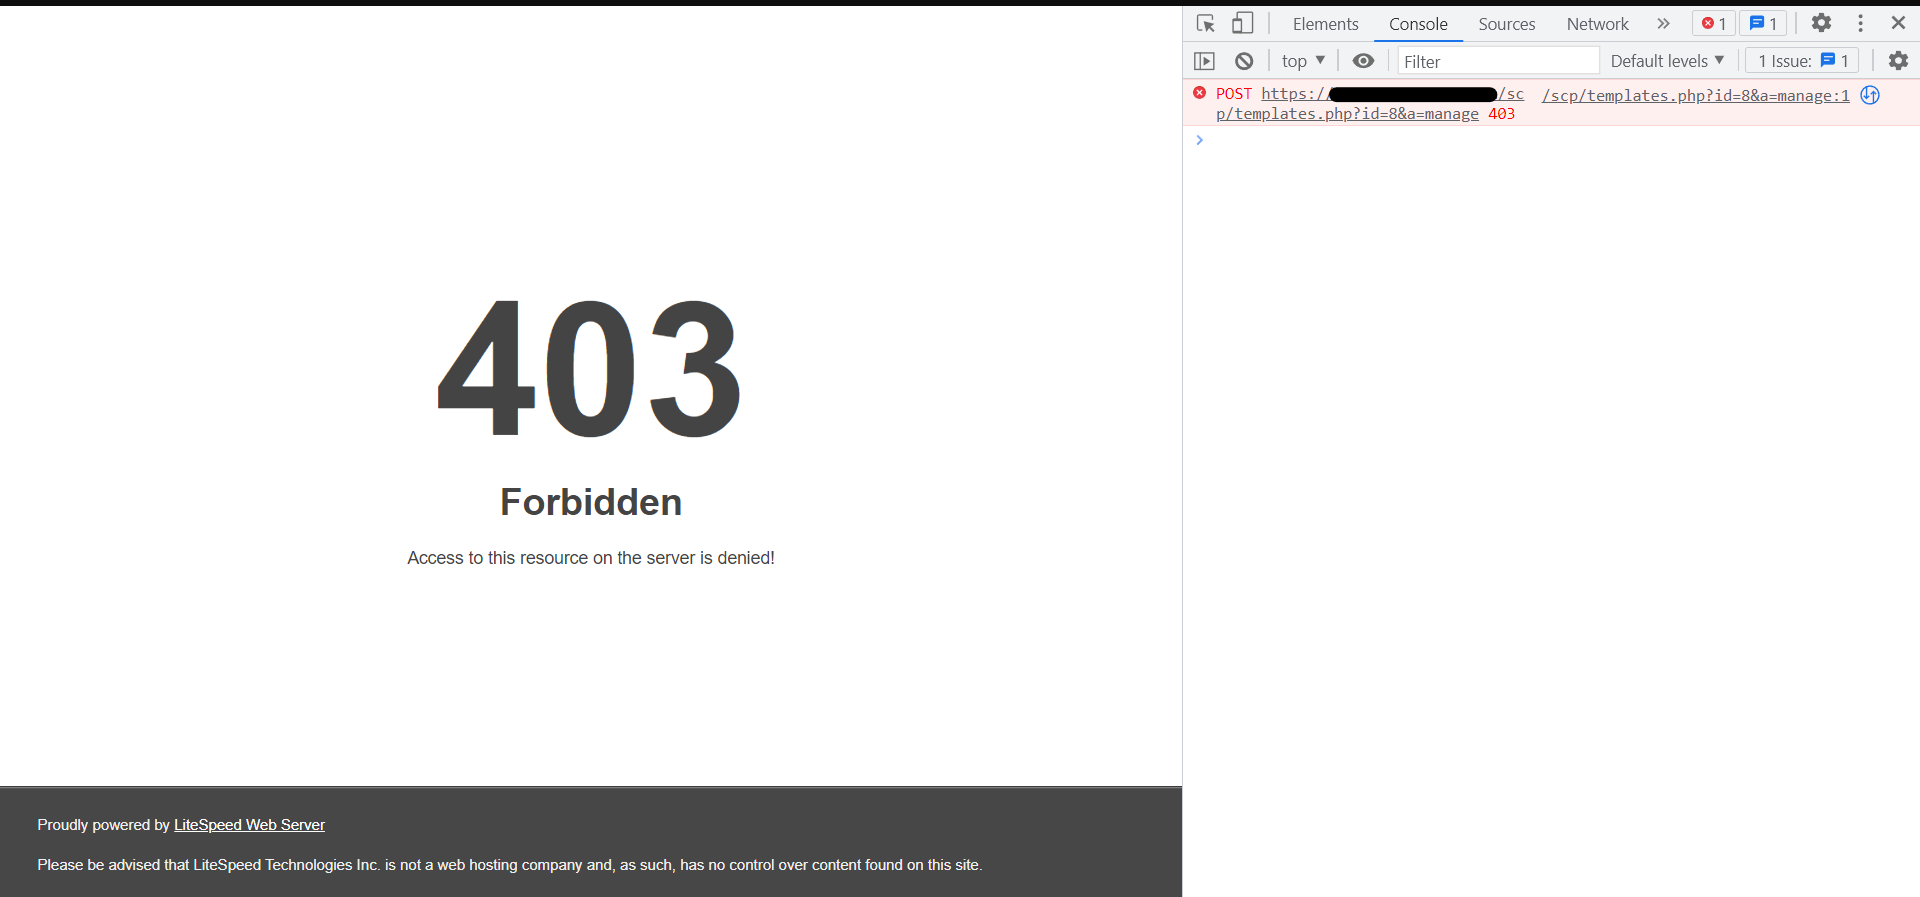Open the DevTools three-dot customize menu
Viewport: 1920px width, 897px height.
click(x=1860, y=23)
